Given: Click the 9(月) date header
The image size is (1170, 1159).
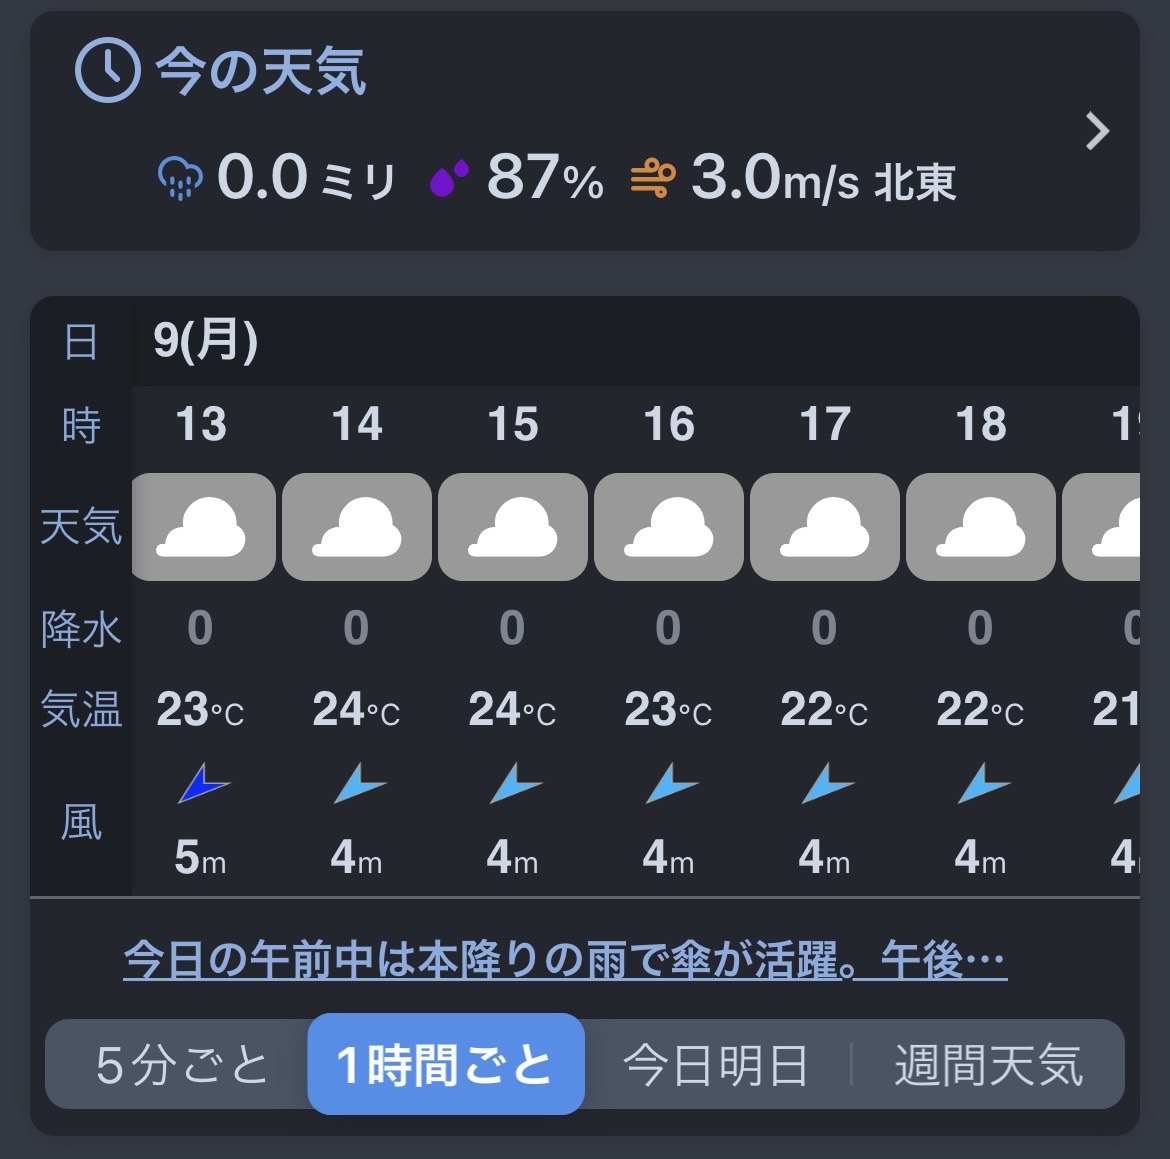Looking at the screenshot, I should pyautogui.click(x=205, y=341).
